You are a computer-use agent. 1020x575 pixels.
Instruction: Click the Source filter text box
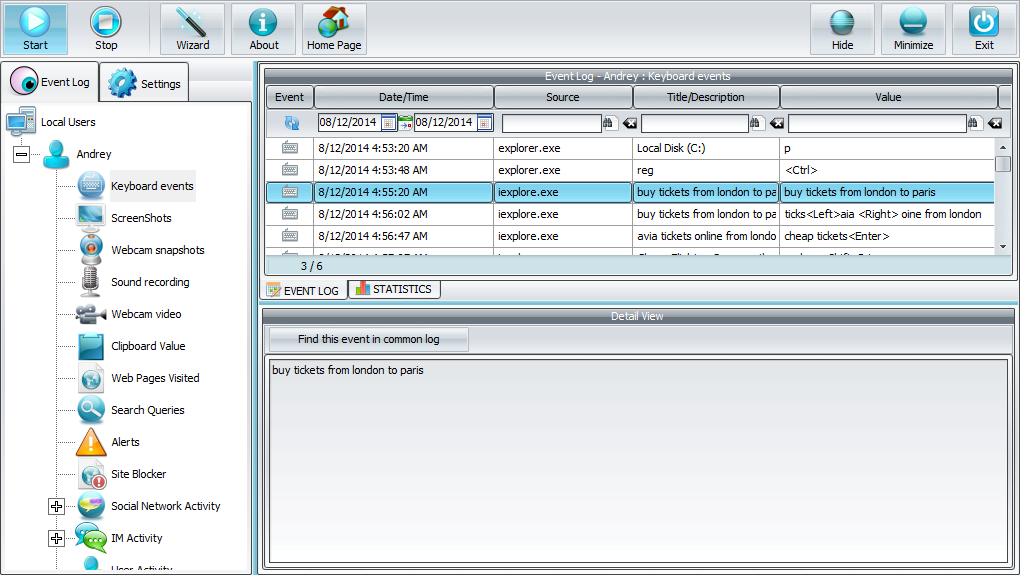[x=552, y=123]
